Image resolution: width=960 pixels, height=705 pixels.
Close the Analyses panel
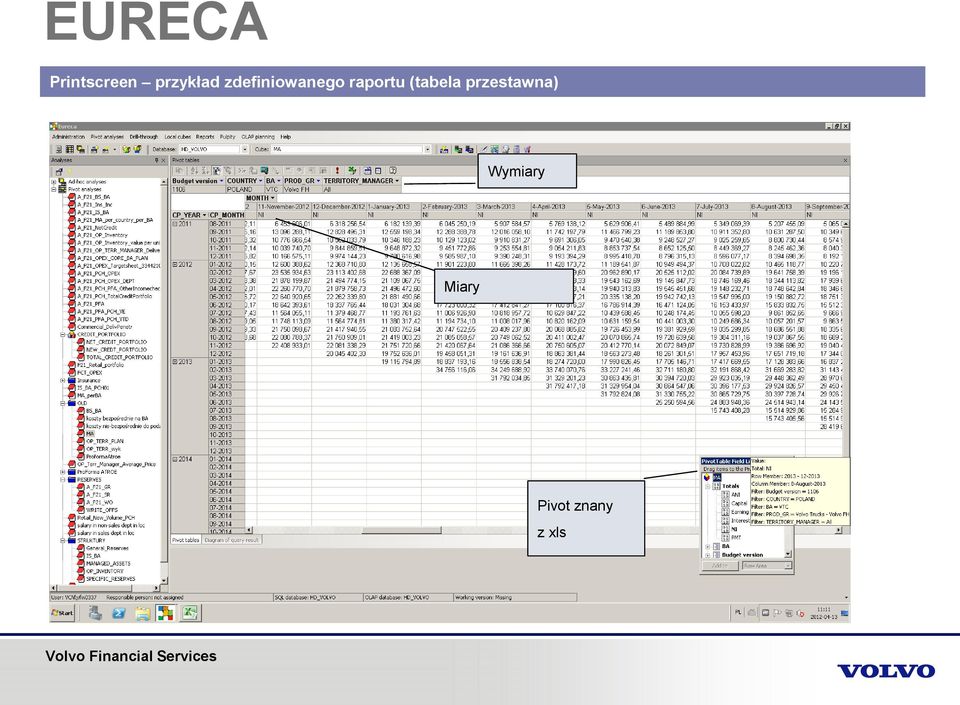click(x=163, y=160)
